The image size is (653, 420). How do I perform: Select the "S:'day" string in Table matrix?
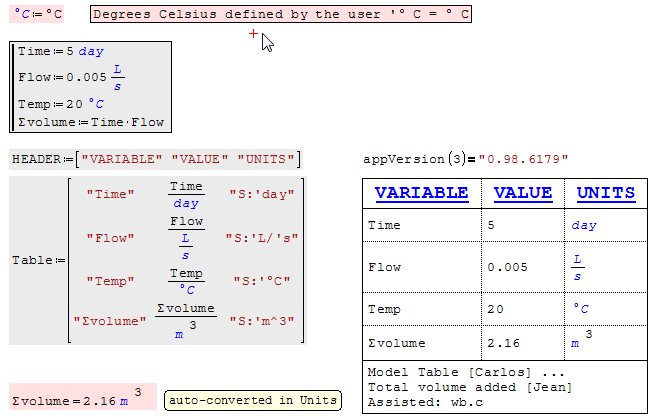tap(257, 195)
